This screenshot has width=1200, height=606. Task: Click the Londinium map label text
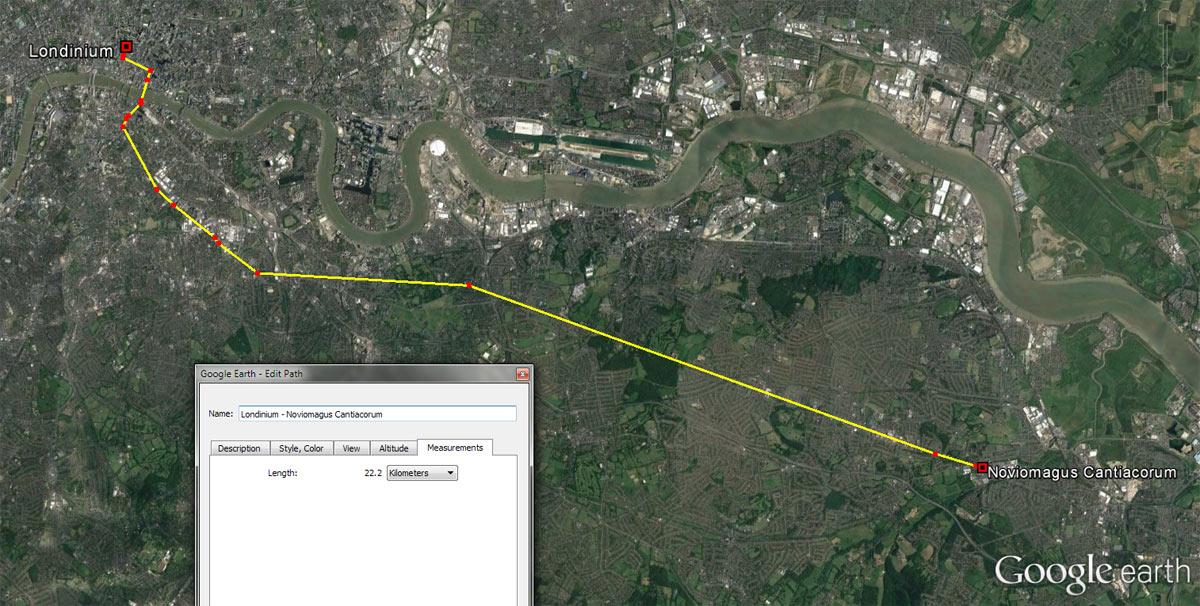pyautogui.click(x=70, y=51)
